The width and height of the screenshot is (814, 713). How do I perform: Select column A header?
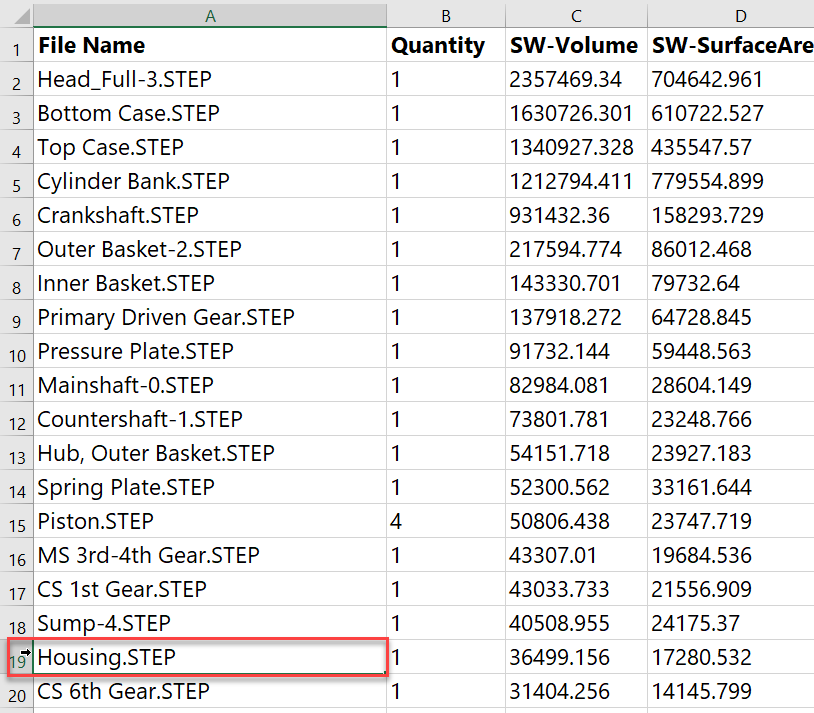(210, 16)
